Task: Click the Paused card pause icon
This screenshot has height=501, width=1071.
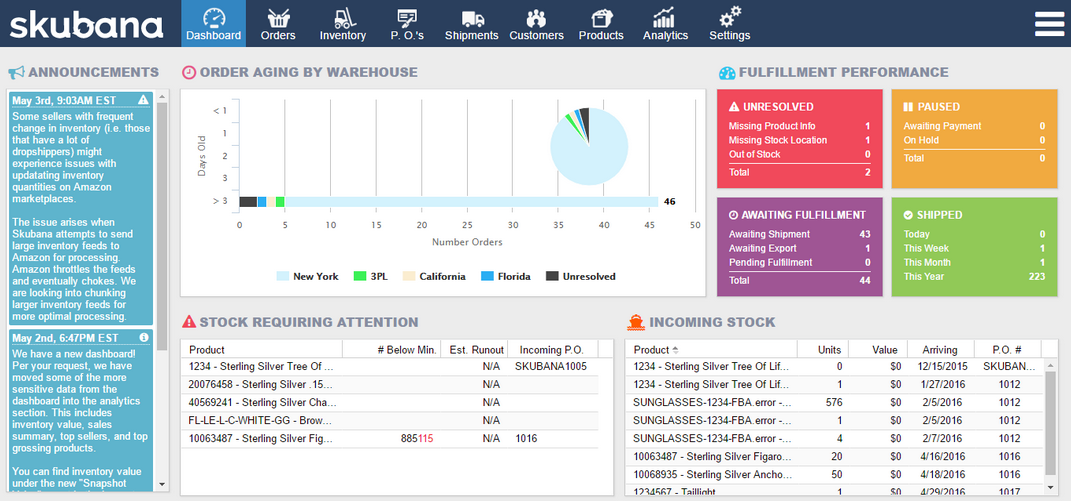Action: tap(908, 107)
